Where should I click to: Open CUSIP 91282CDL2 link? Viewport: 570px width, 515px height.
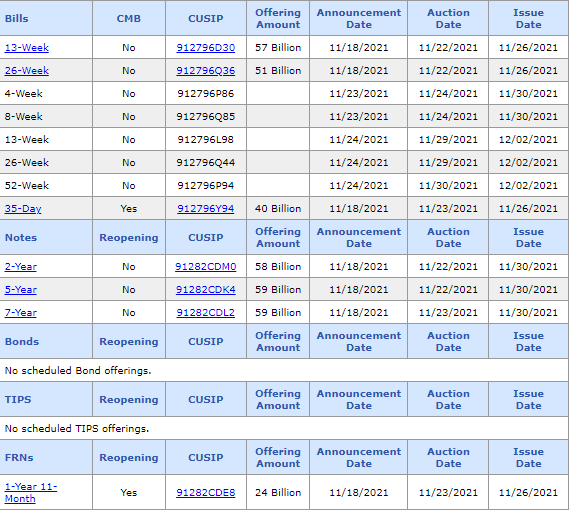(x=206, y=313)
